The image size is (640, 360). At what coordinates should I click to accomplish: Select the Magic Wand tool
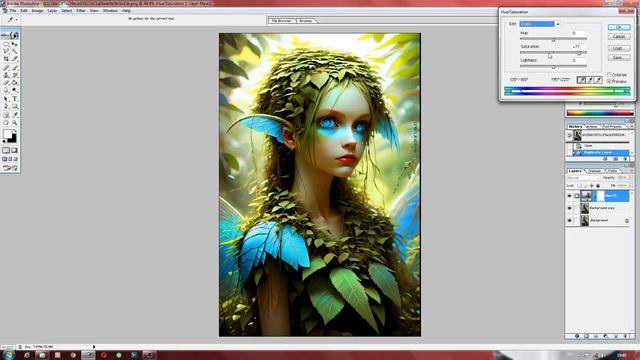(15, 51)
